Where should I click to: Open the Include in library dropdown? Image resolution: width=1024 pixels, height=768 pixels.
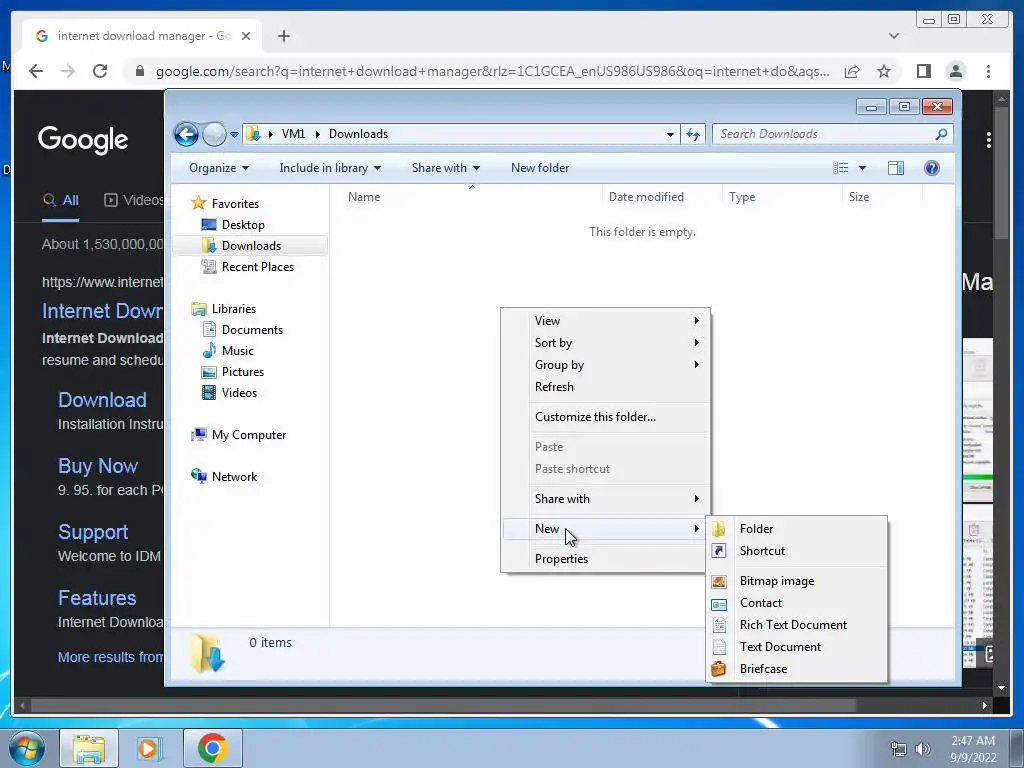click(330, 168)
